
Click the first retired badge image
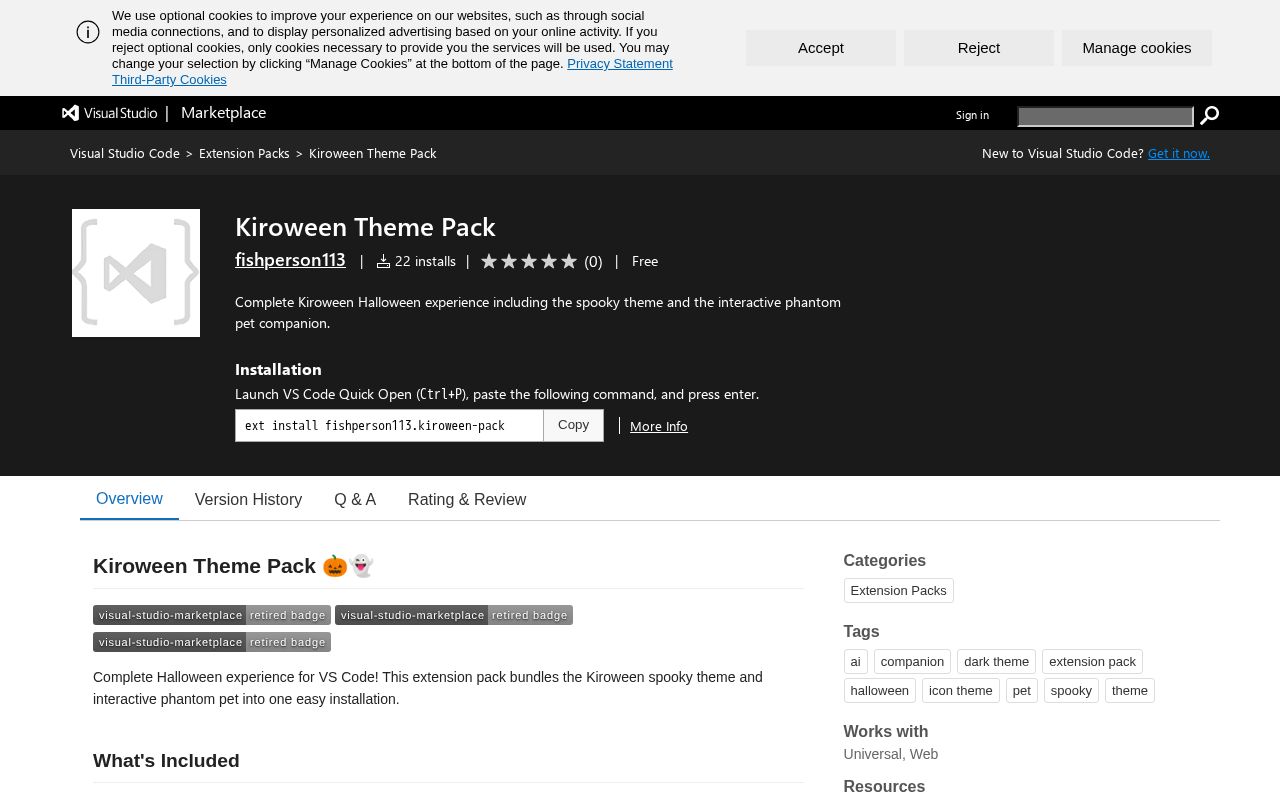pyautogui.click(x=212, y=615)
